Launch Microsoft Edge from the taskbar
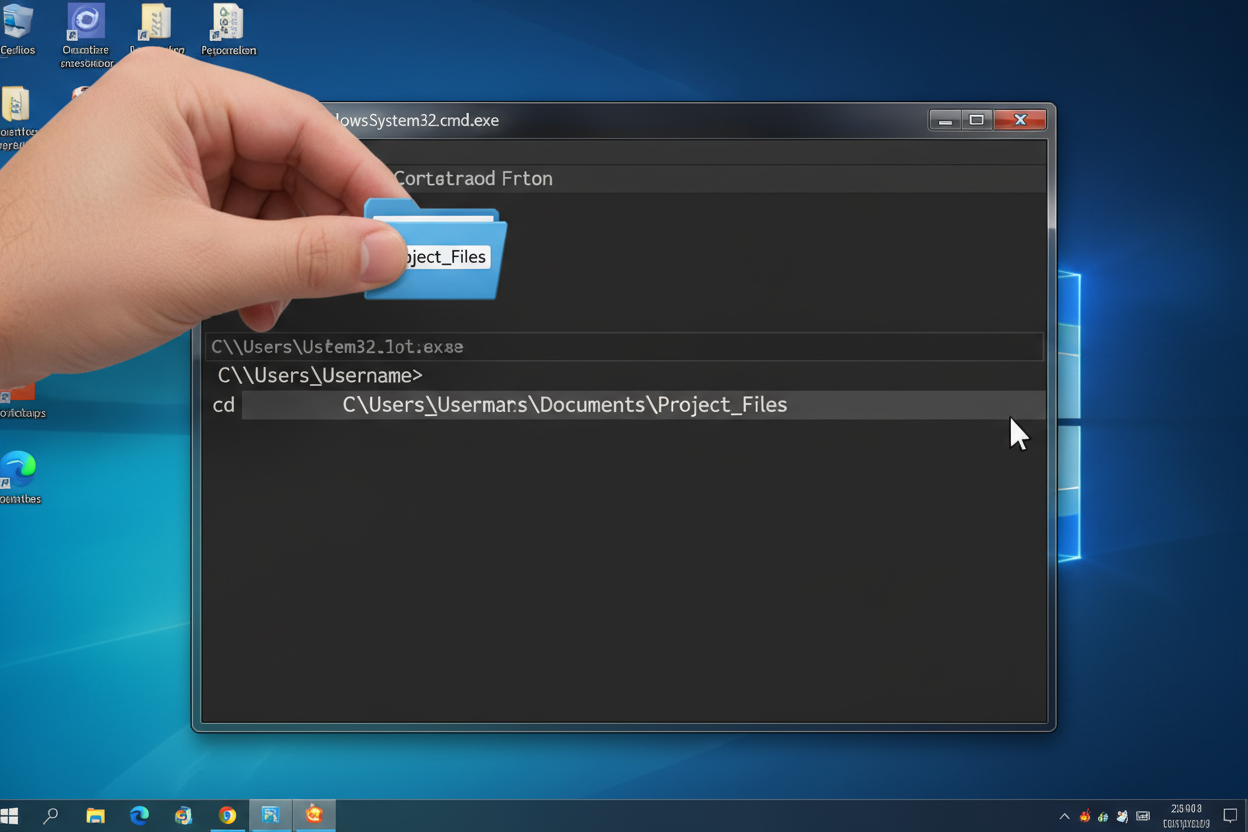Image resolution: width=1248 pixels, height=832 pixels. (139, 815)
